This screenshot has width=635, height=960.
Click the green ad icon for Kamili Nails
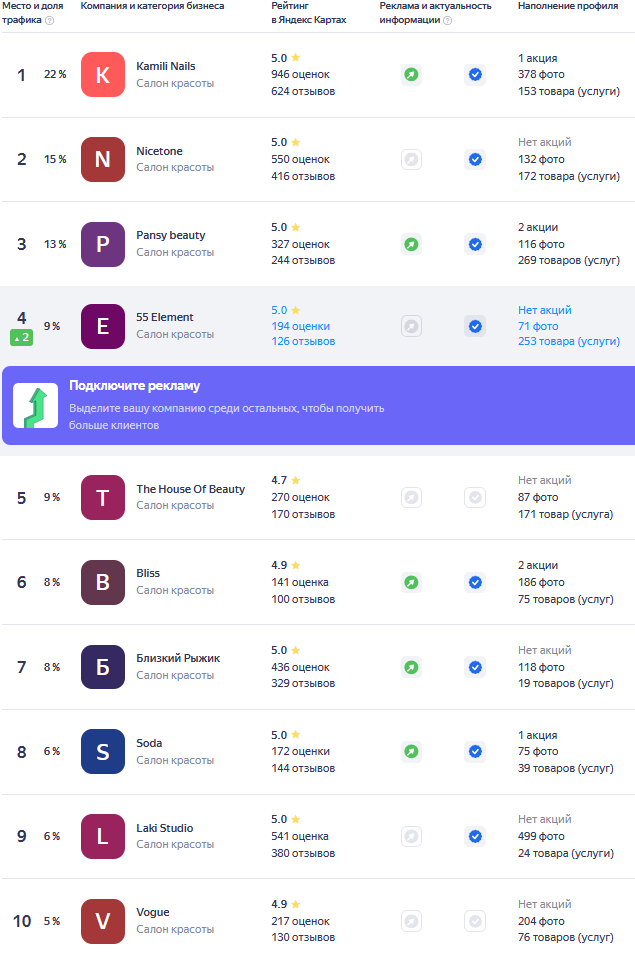tap(411, 75)
